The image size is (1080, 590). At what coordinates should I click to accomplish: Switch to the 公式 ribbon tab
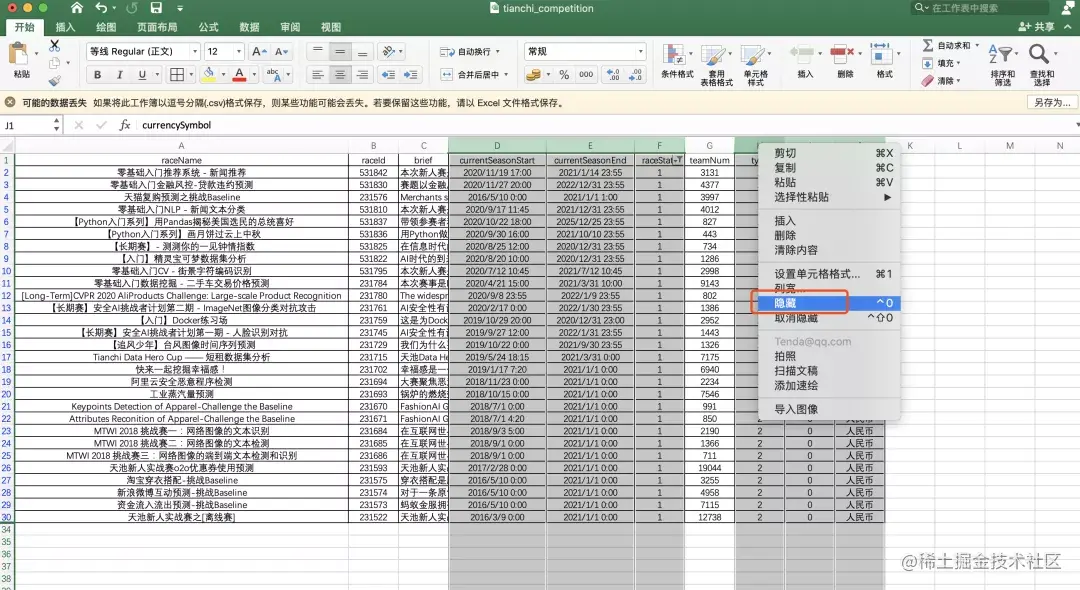coord(208,27)
